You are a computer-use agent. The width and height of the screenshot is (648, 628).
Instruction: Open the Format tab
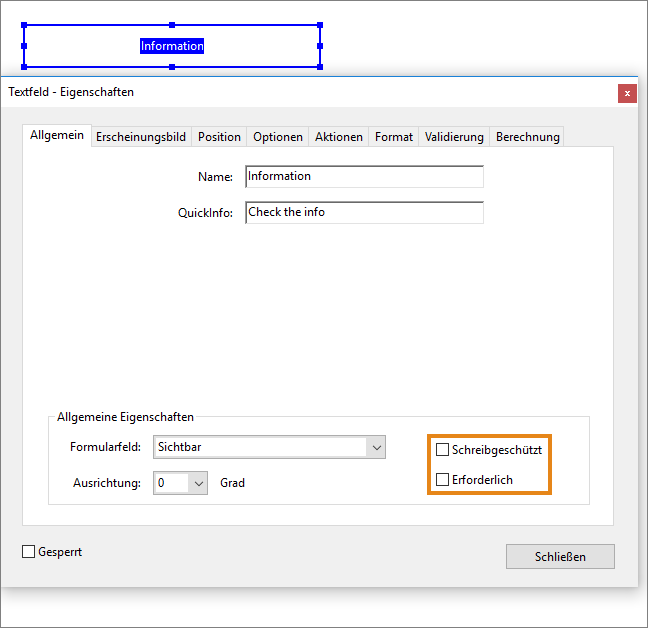click(x=394, y=137)
